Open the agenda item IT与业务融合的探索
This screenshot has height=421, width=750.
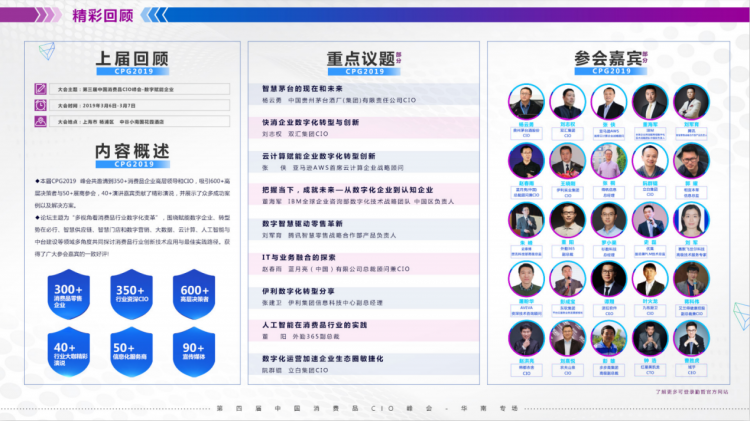[x=298, y=257]
